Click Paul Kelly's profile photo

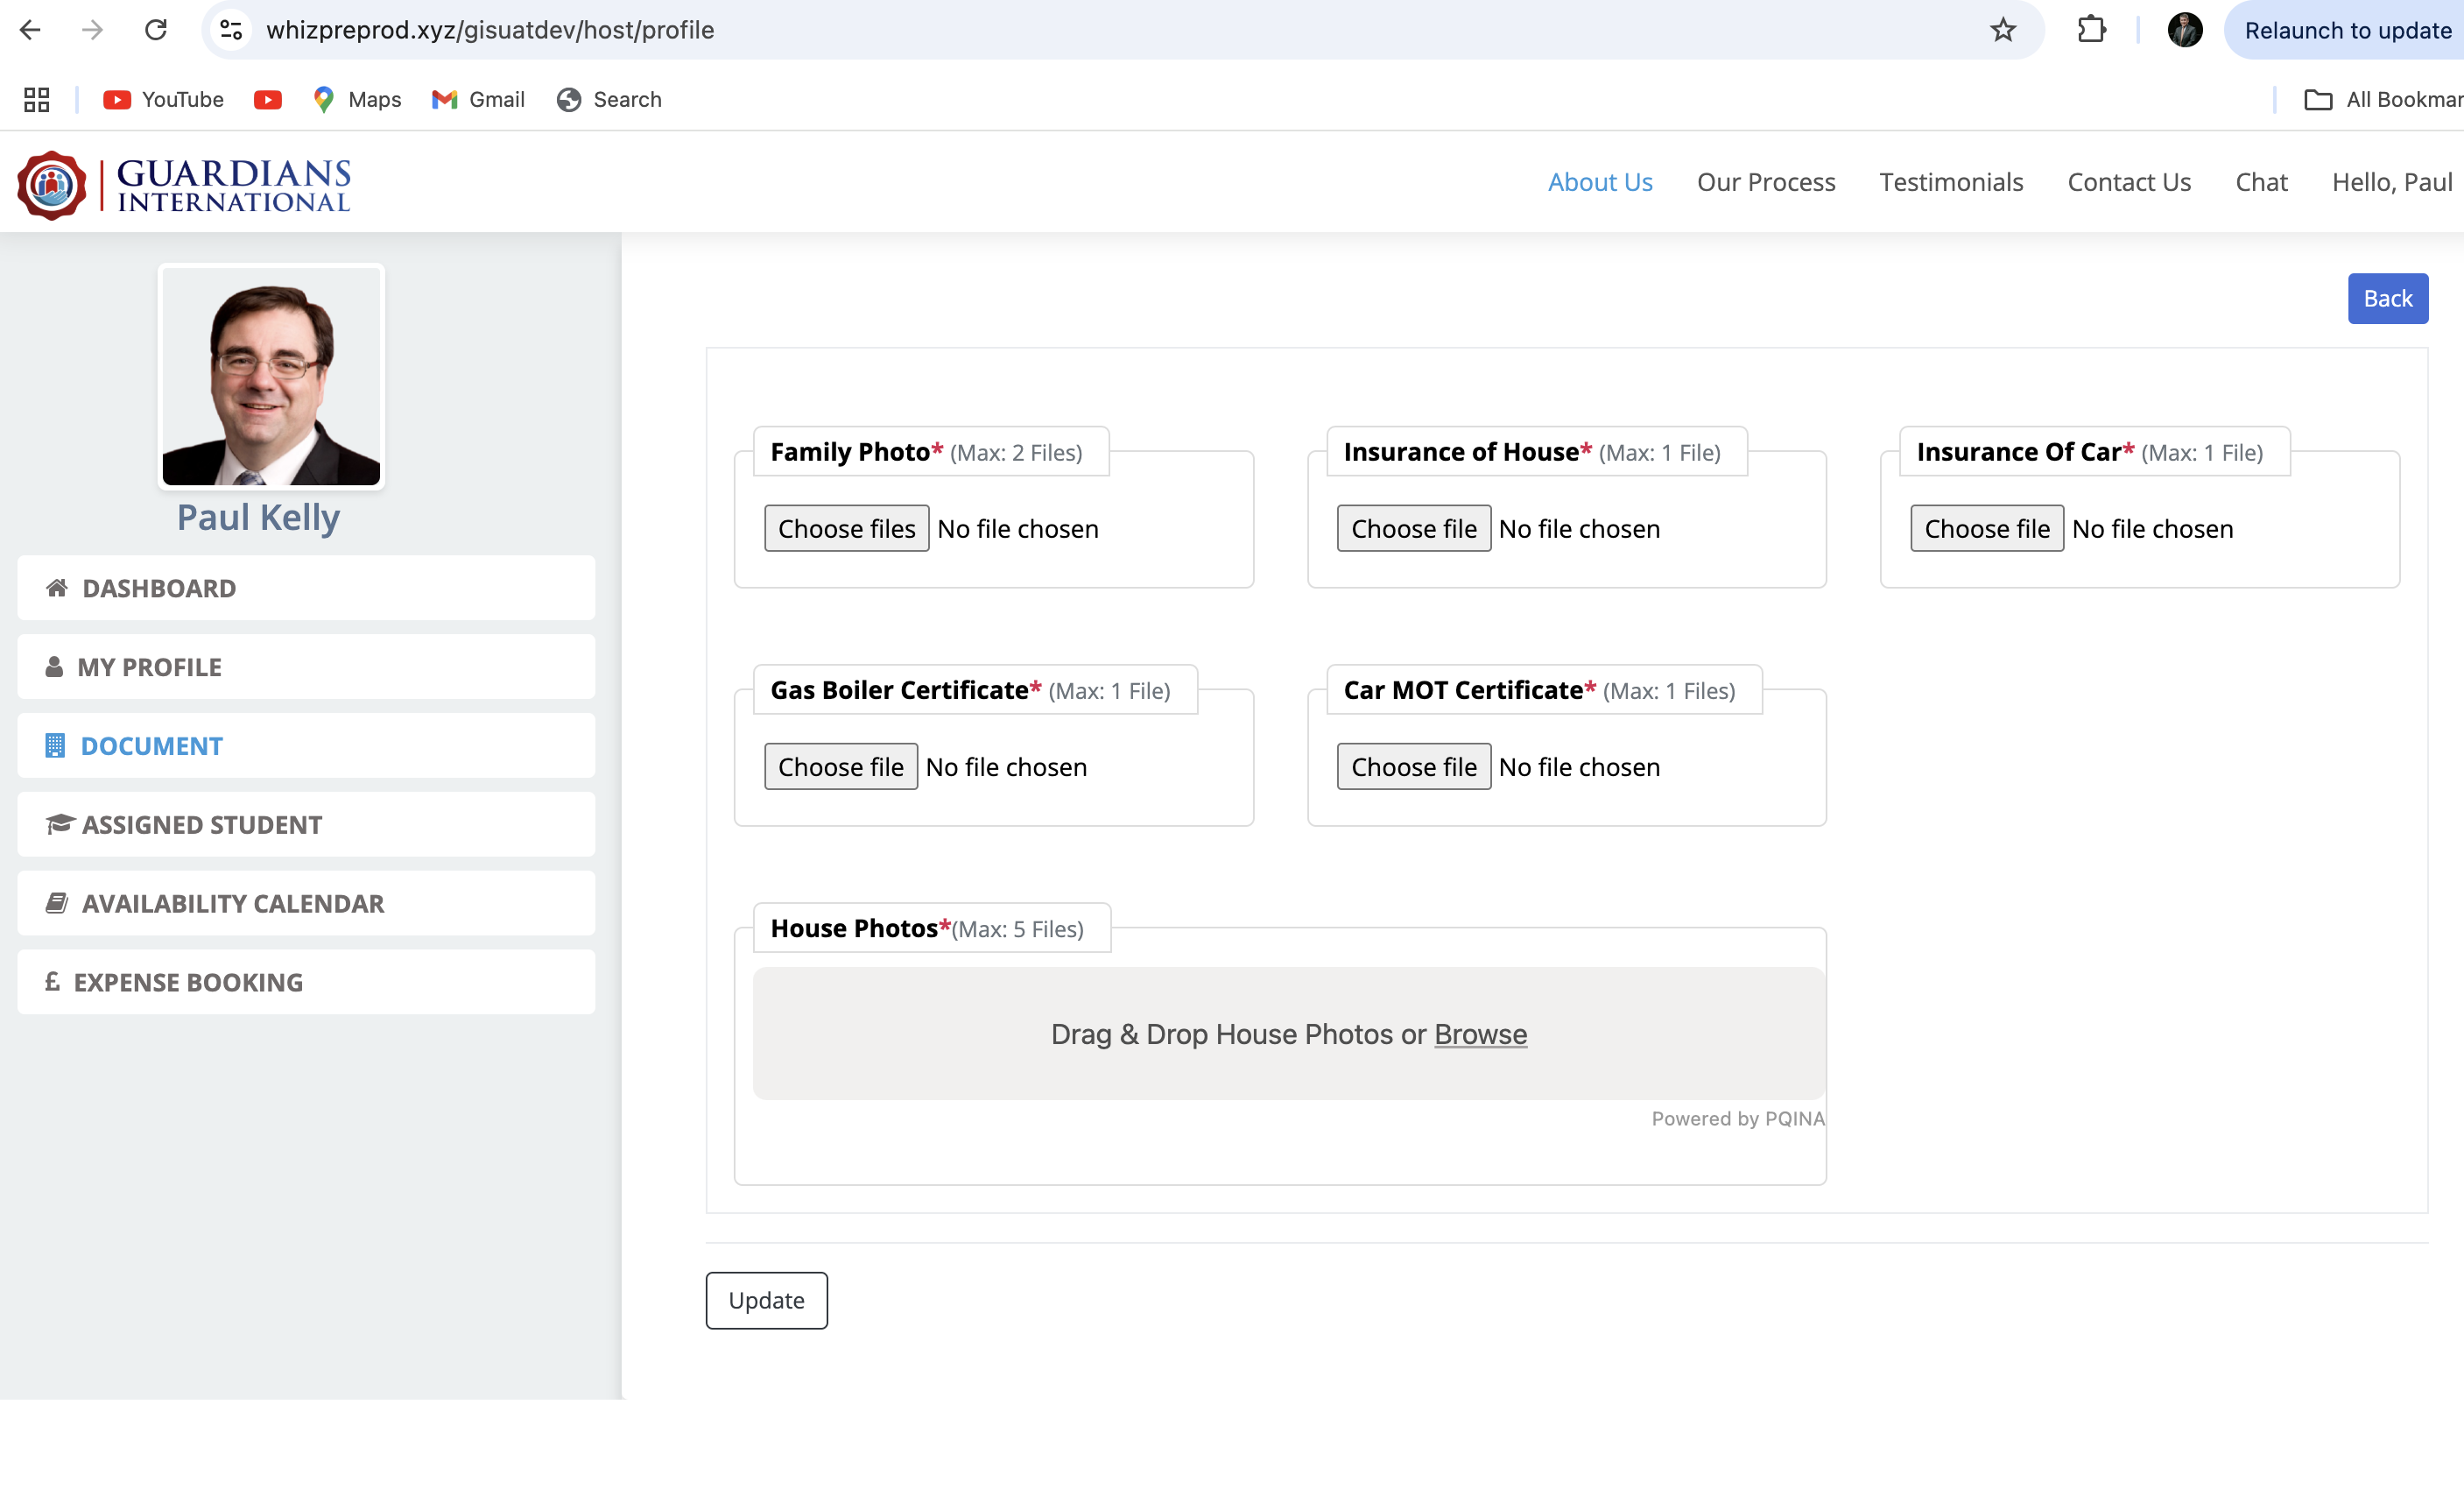271,377
